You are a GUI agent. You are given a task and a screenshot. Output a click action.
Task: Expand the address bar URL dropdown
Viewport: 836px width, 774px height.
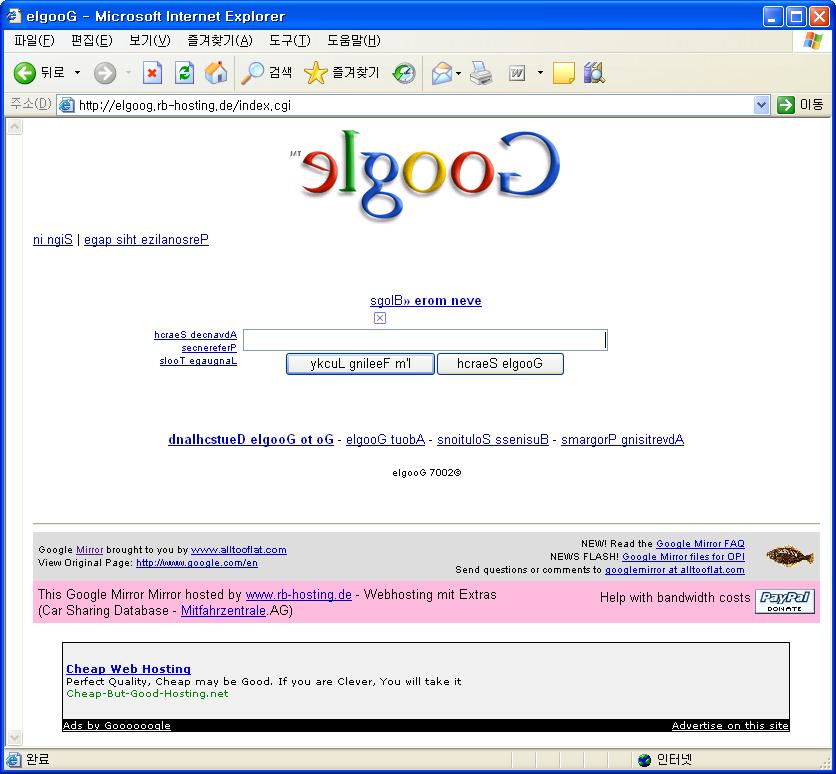tap(761, 105)
